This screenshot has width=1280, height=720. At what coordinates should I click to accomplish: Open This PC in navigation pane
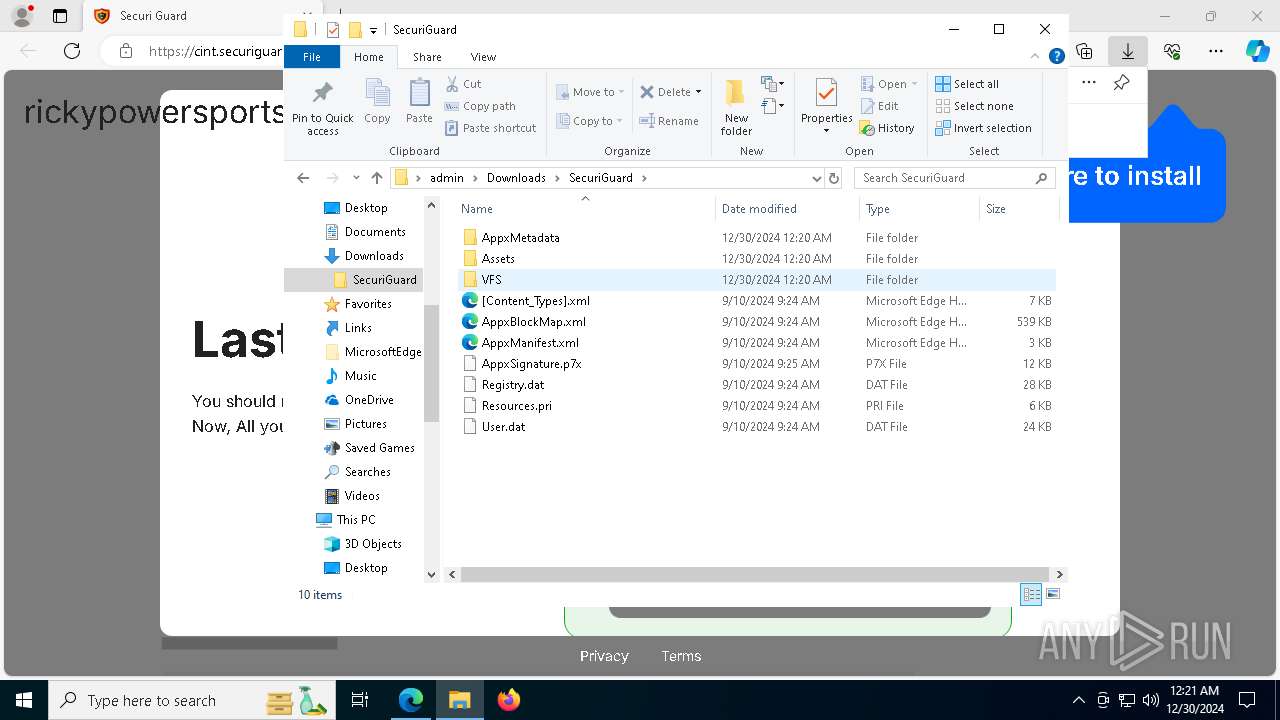(356, 520)
